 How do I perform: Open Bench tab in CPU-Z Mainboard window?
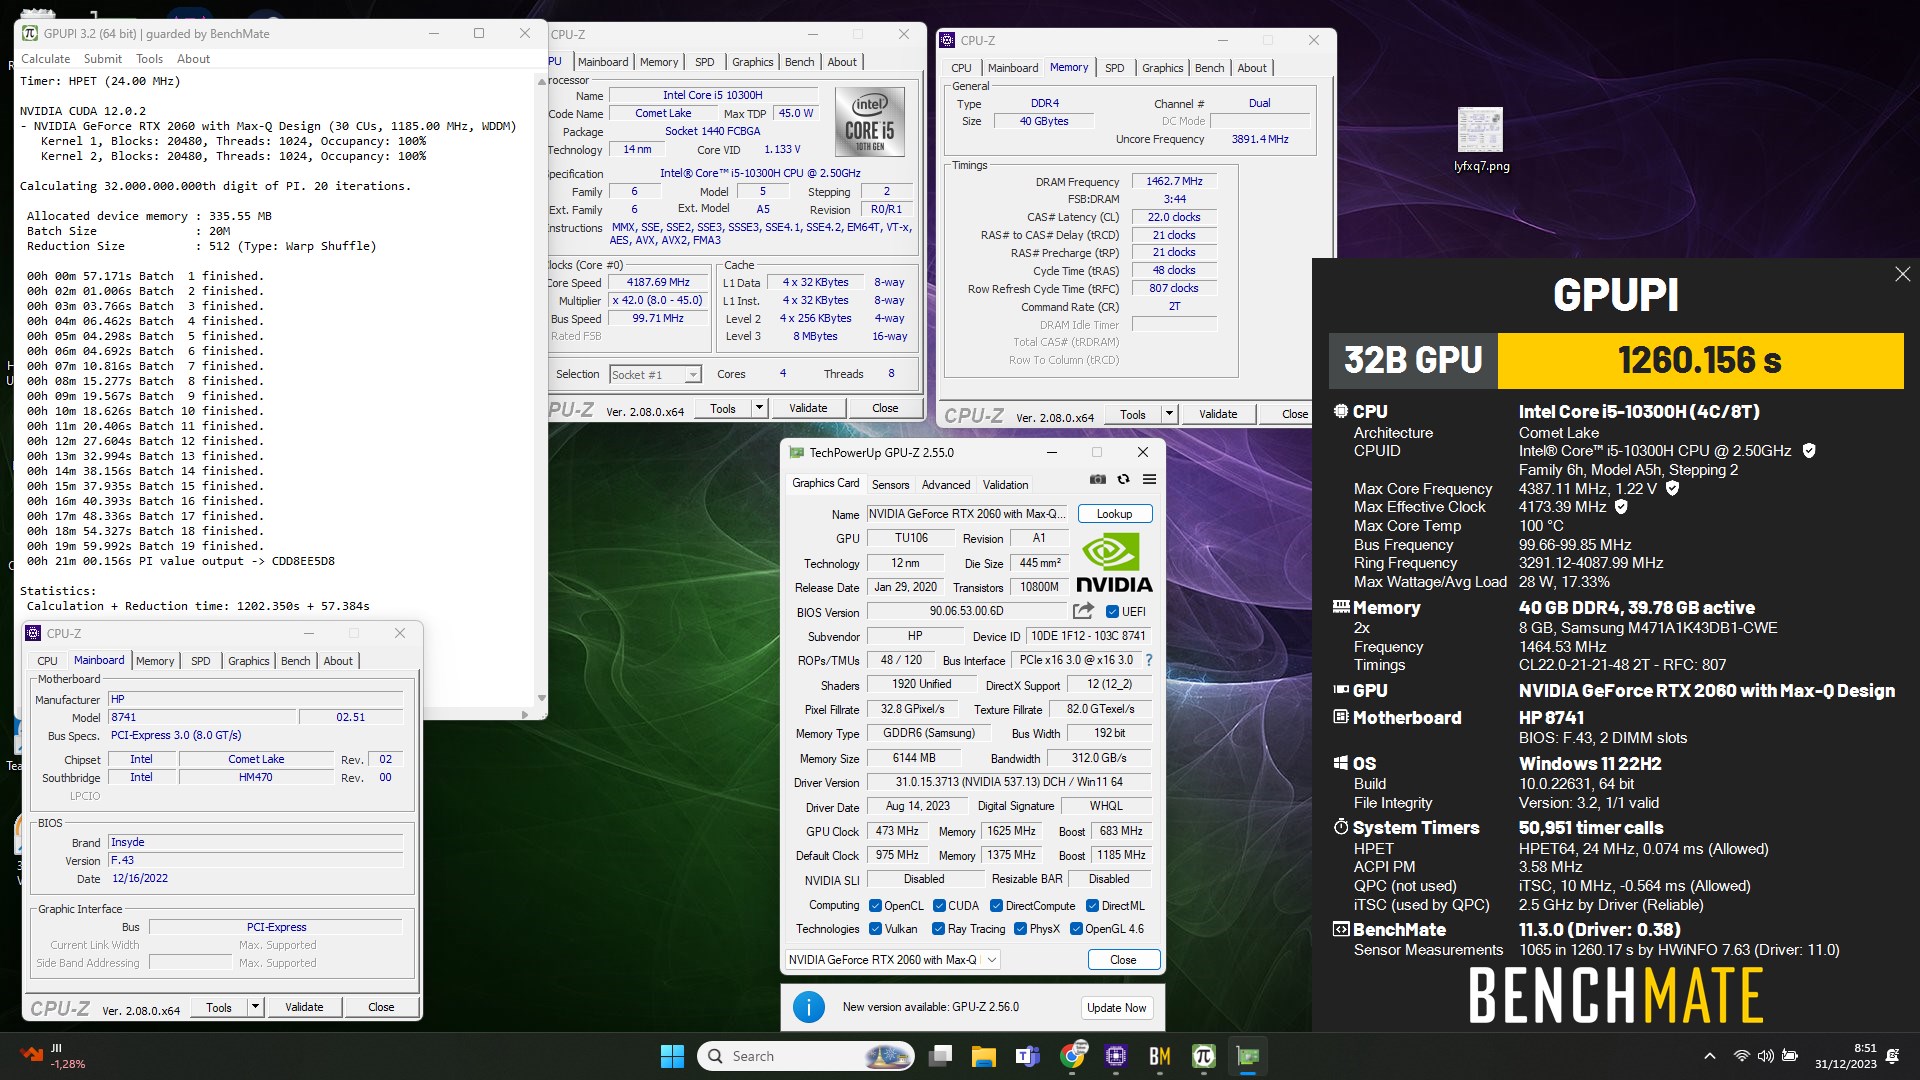295,661
